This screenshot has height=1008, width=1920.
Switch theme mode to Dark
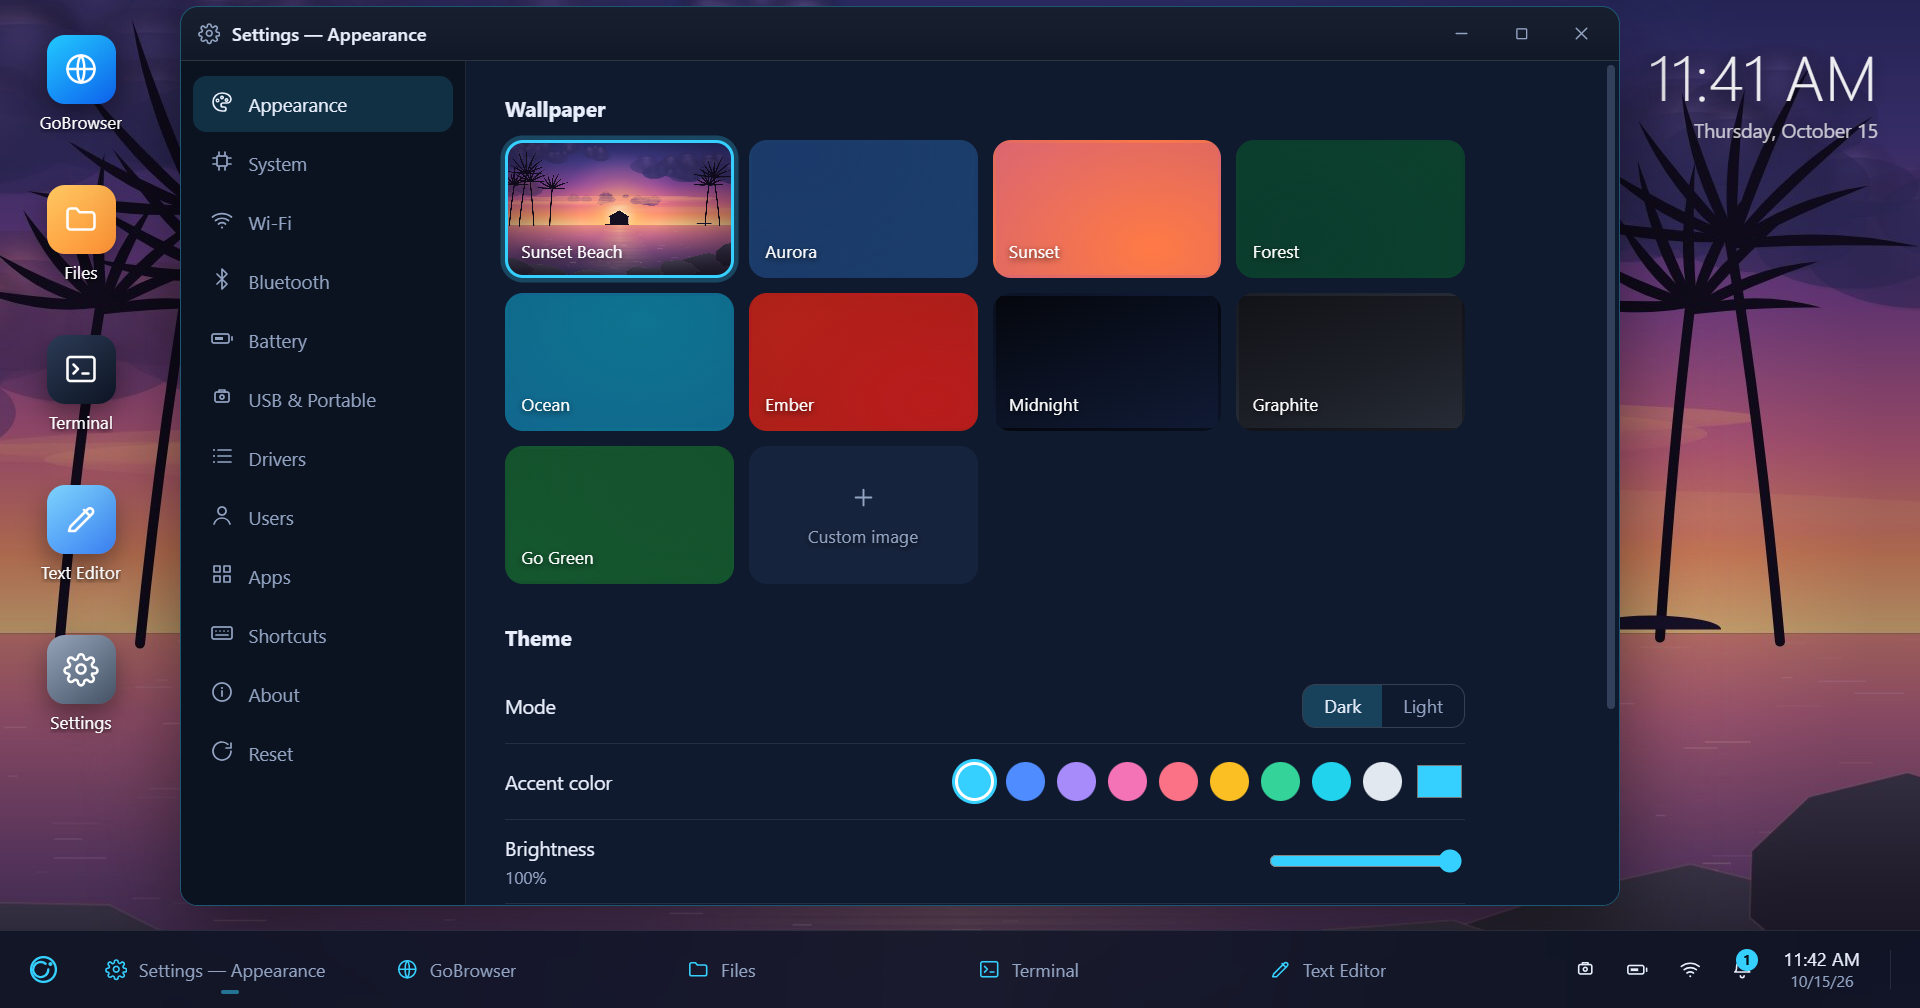pos(1342,707)
